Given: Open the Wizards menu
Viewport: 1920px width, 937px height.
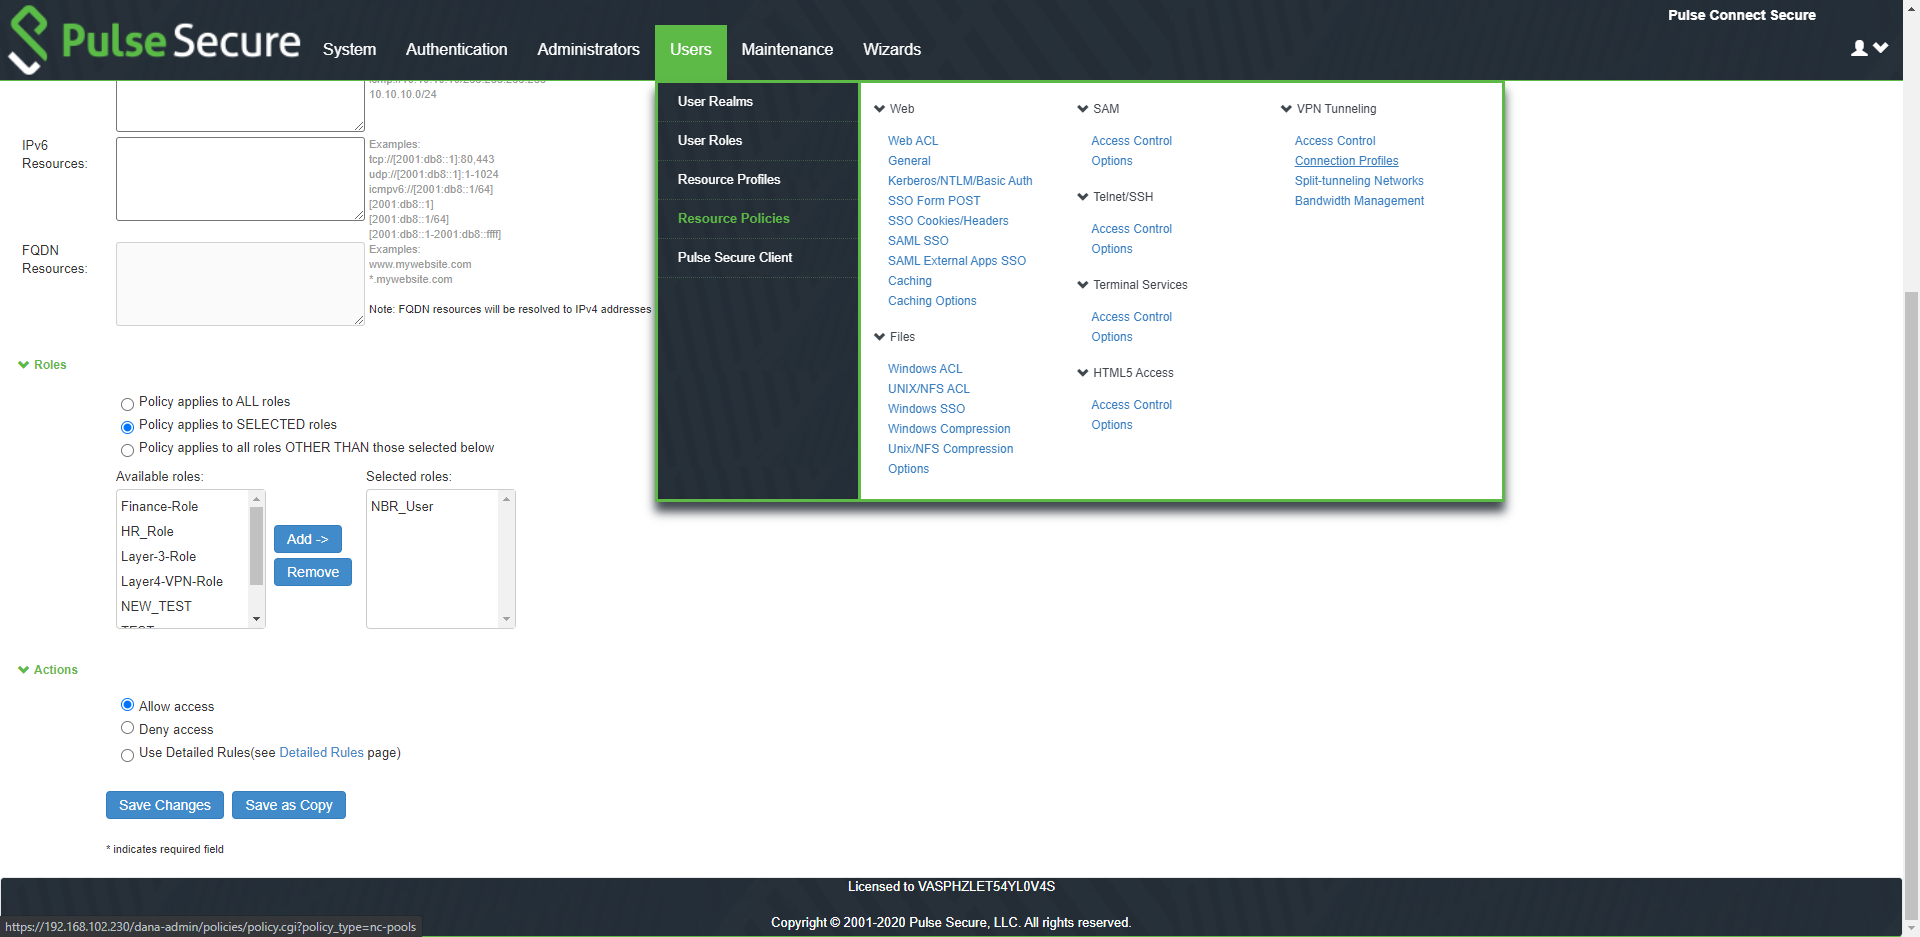Looking at the screenshot, I should (x=892, y=49).
